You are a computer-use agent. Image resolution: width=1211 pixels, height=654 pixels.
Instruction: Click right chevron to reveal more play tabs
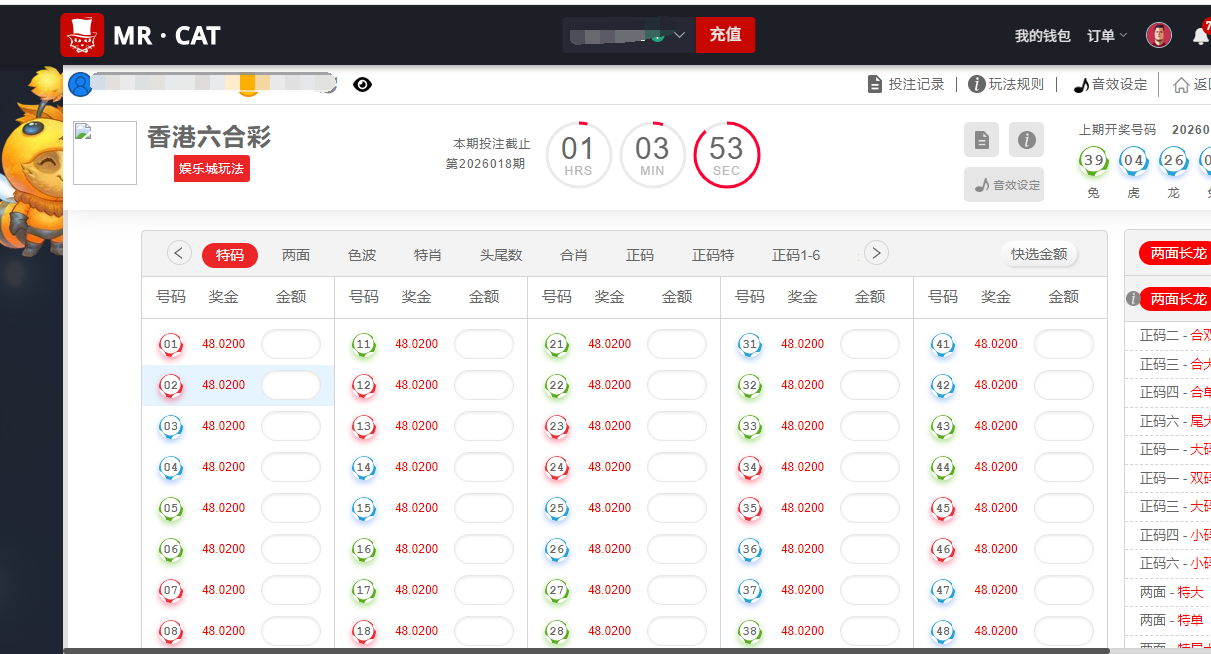[875, 253]
